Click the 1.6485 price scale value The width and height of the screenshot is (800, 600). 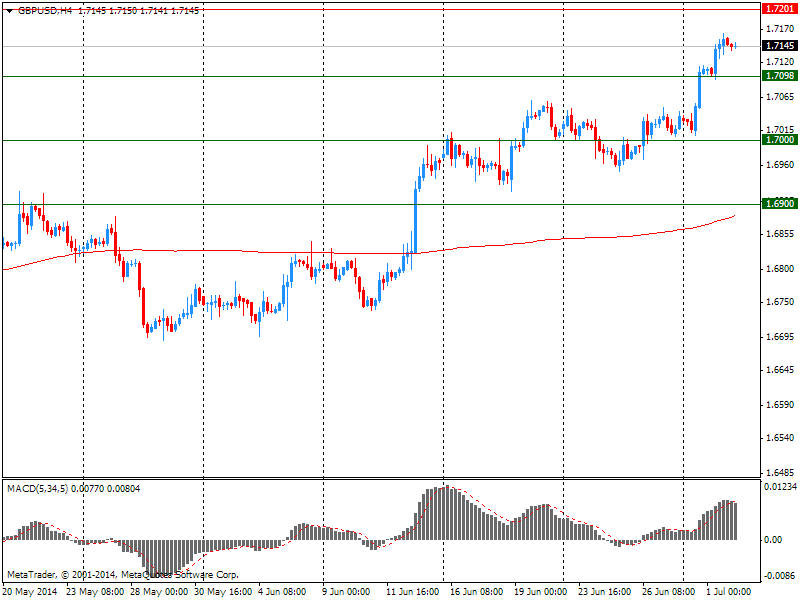point(780,472)
